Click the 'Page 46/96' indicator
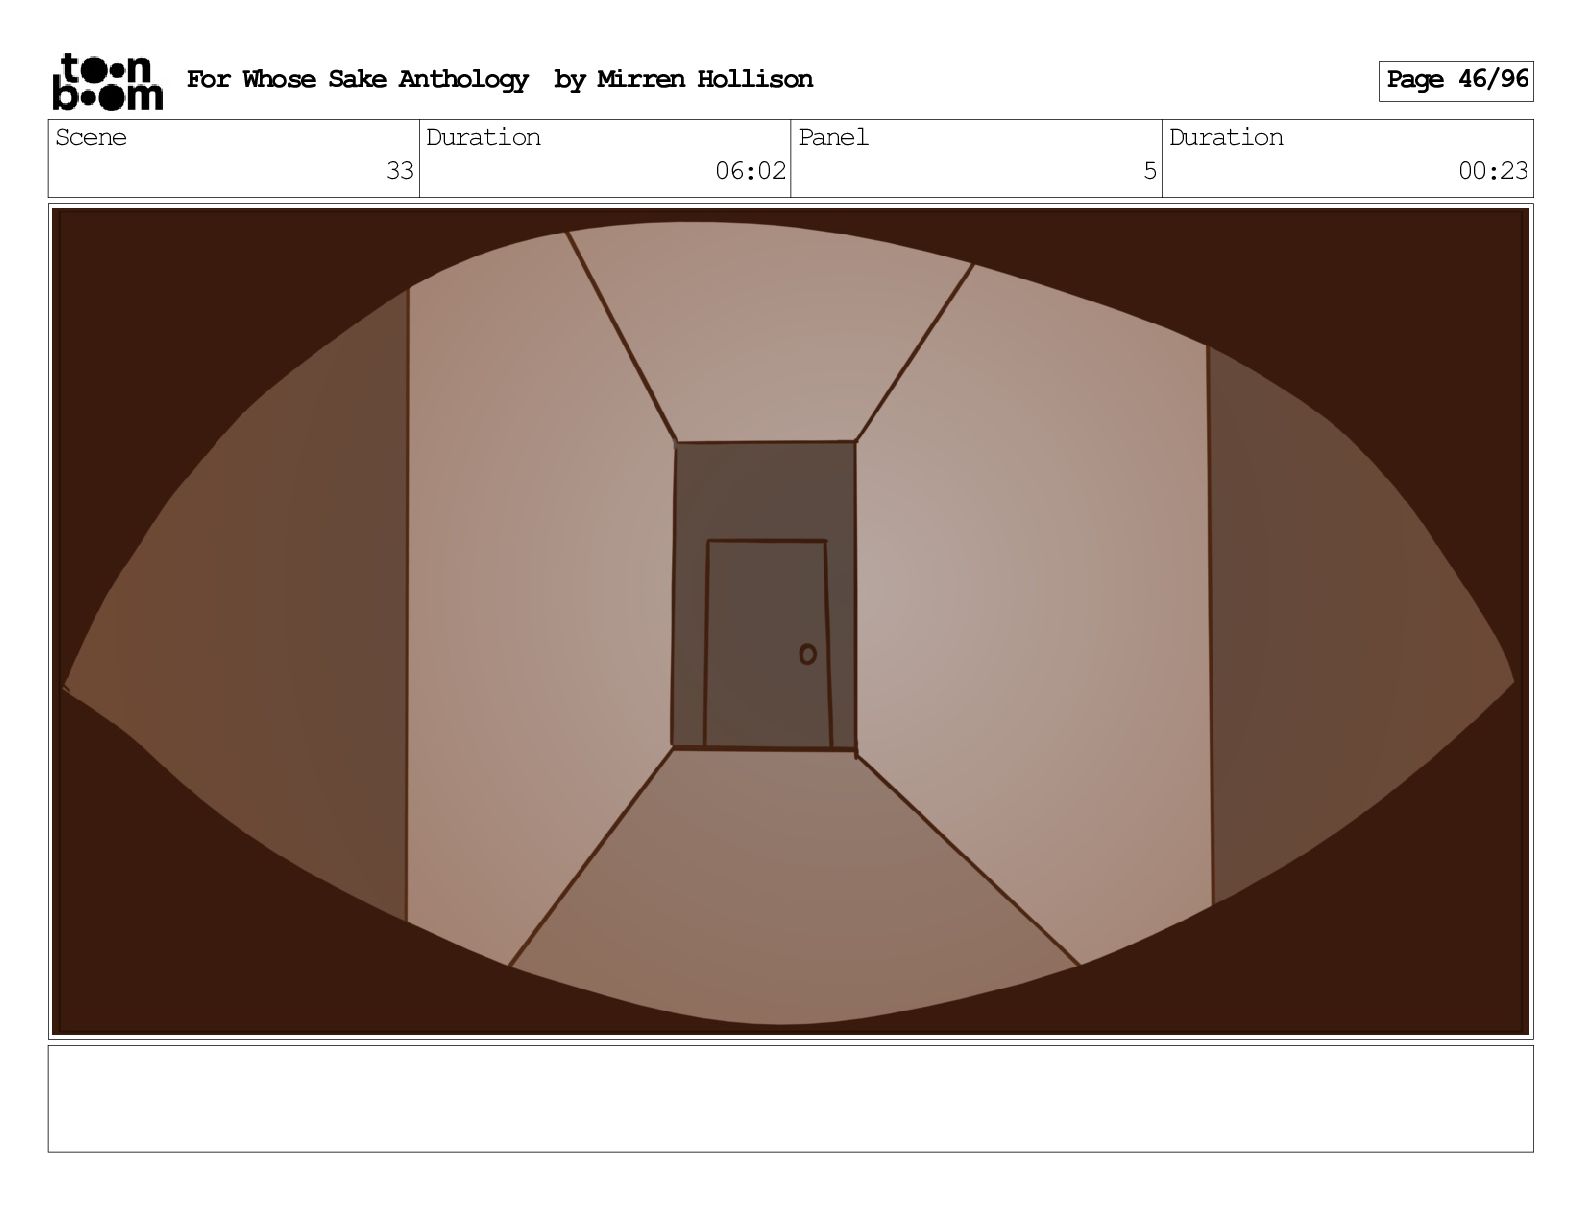Screen dimensions: 1584x1224 (1456, 81)
